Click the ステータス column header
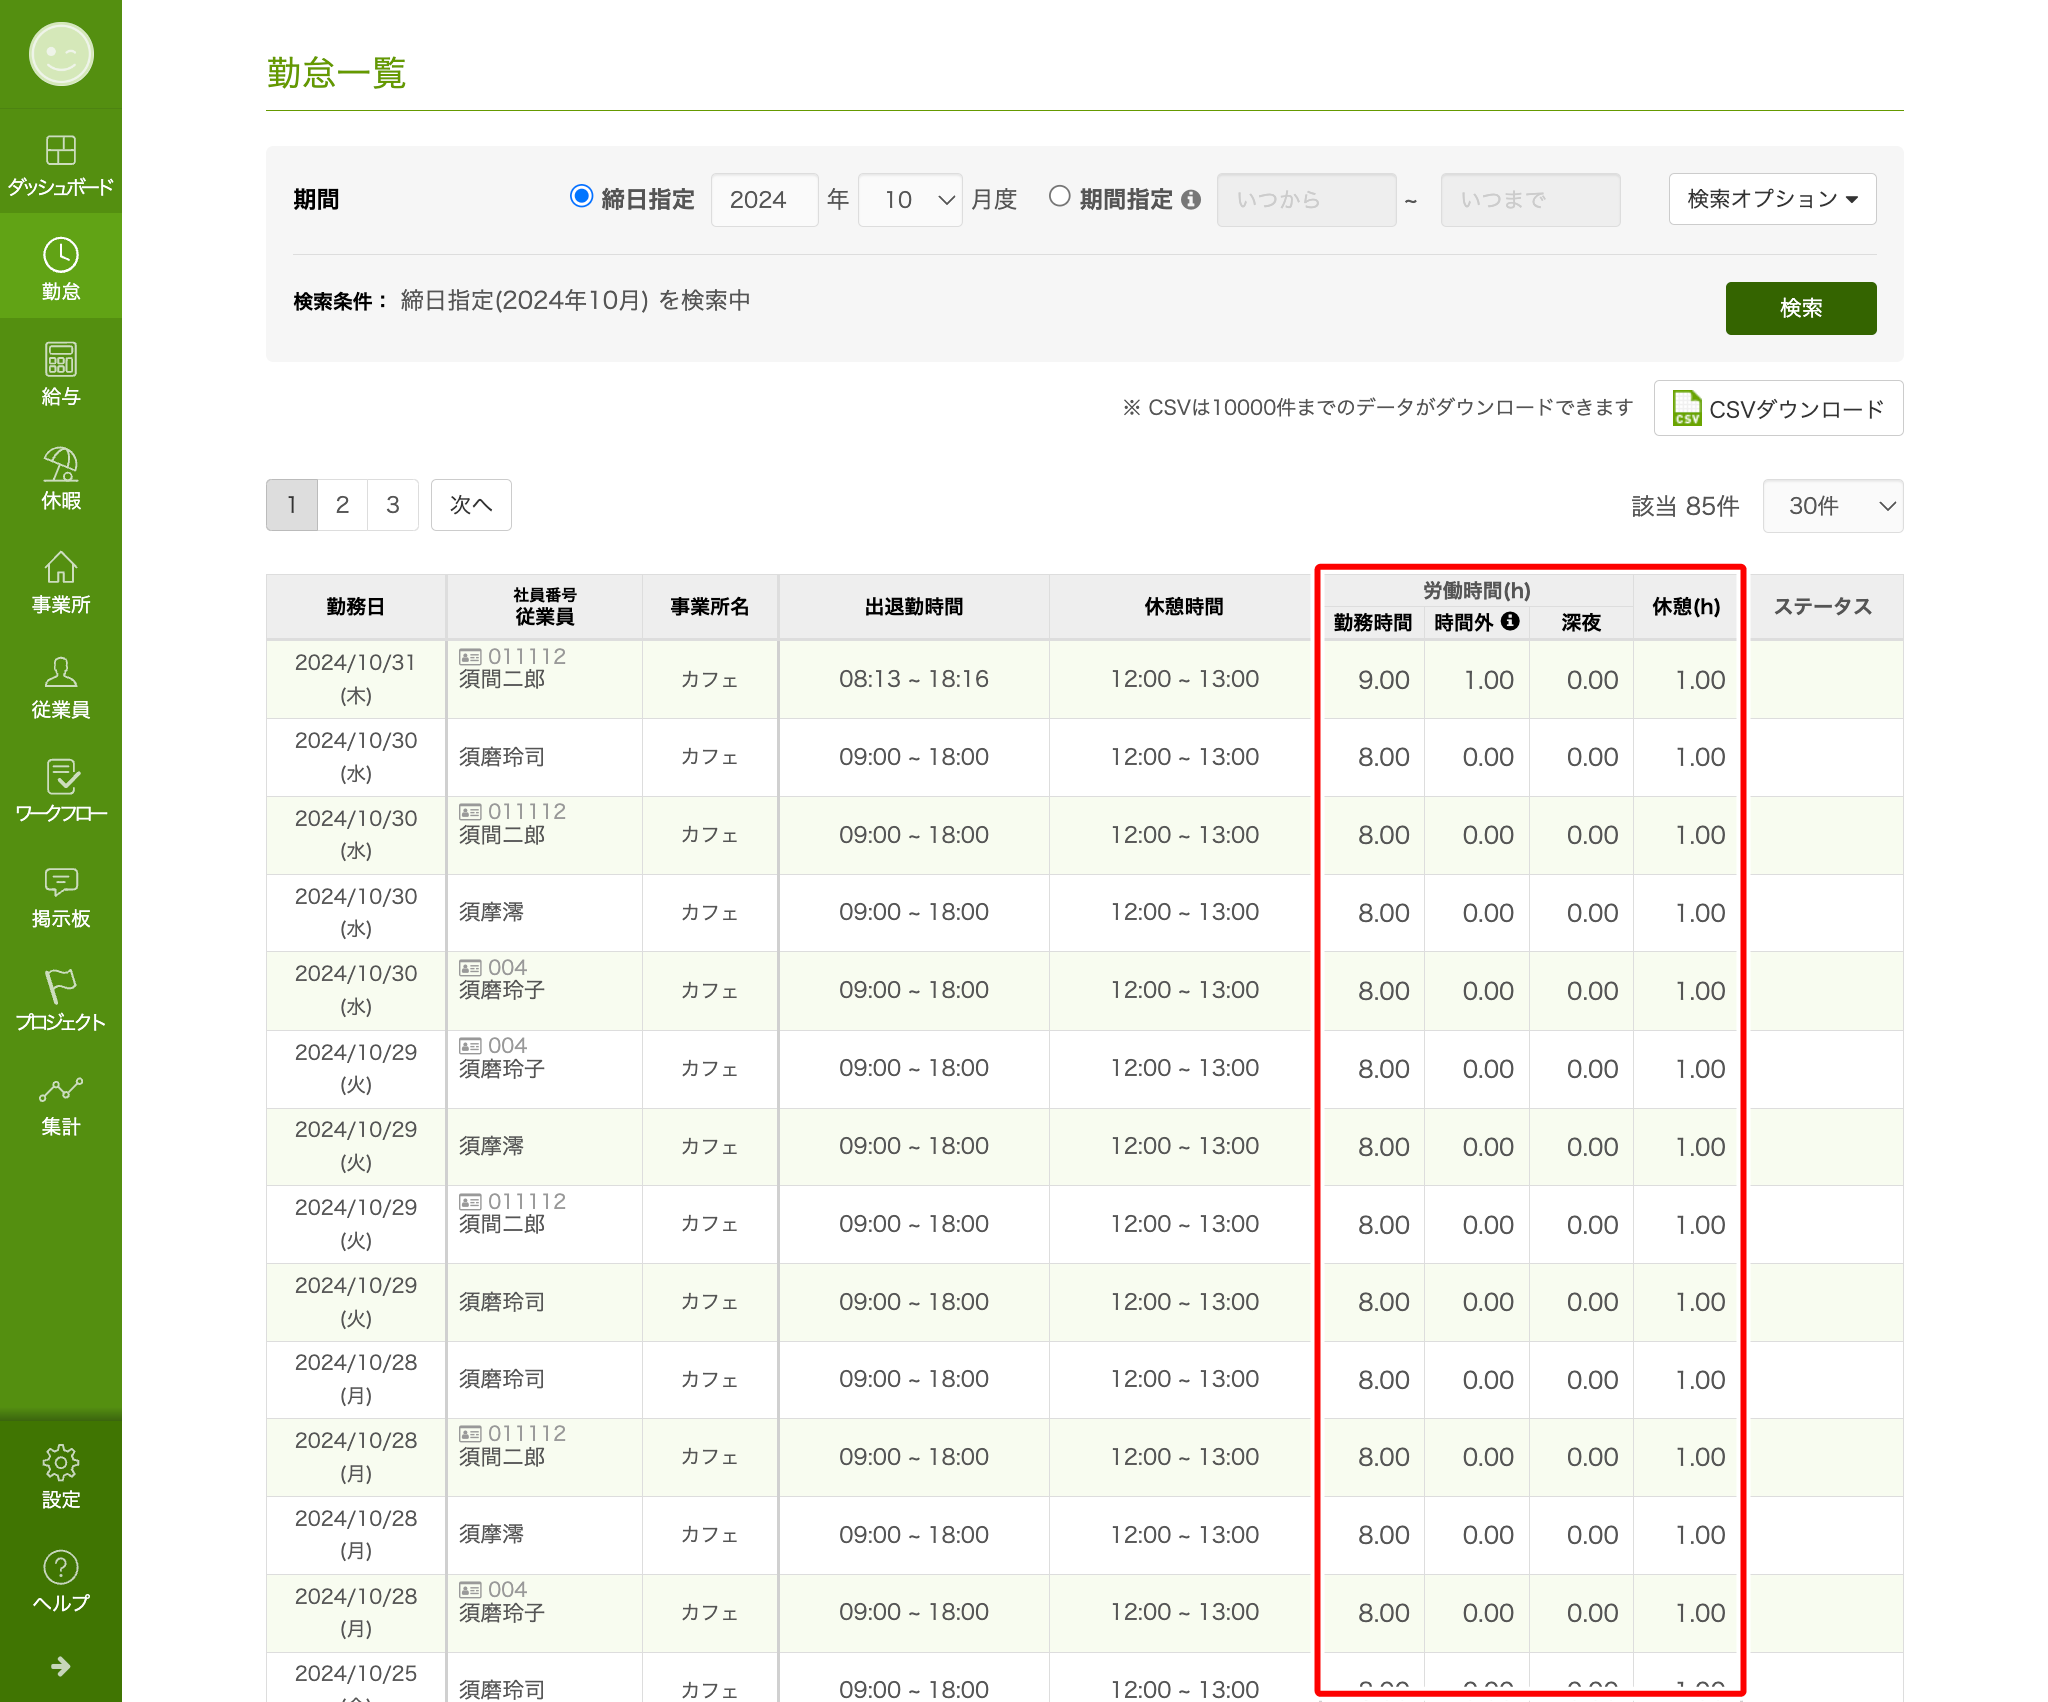The width and height of the screenshot is (2048, 1702). pos(1822,607)
